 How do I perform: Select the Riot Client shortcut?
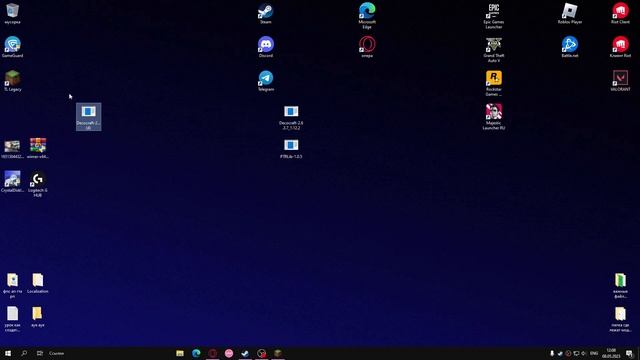click(620, 13)
